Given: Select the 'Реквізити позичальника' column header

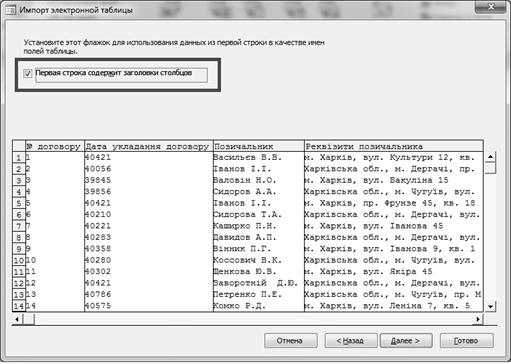Looking at the screenshot, I should [x=394, y=146].
